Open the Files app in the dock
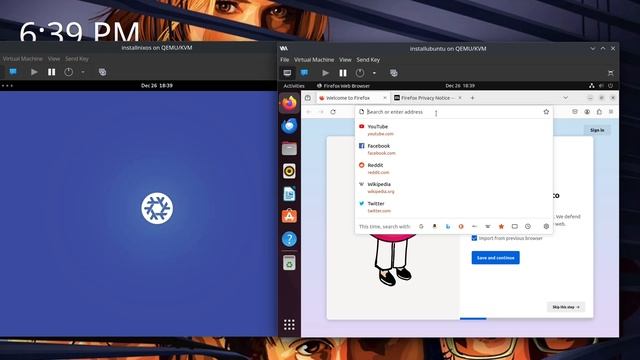This screenshot has width=640, height=360. coord(289,149)
